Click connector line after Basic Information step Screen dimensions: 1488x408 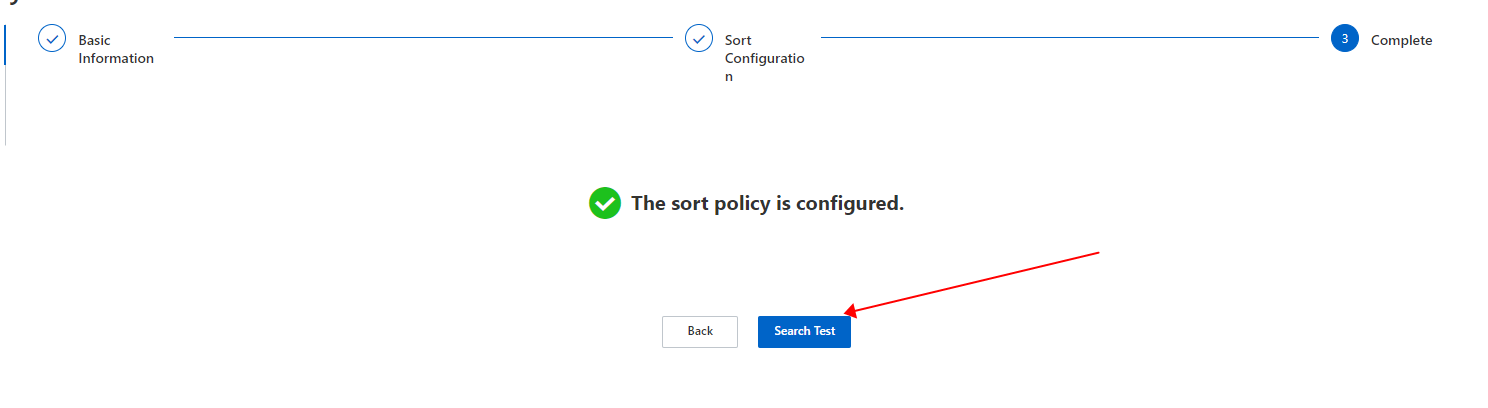click(x=423, y=38)
